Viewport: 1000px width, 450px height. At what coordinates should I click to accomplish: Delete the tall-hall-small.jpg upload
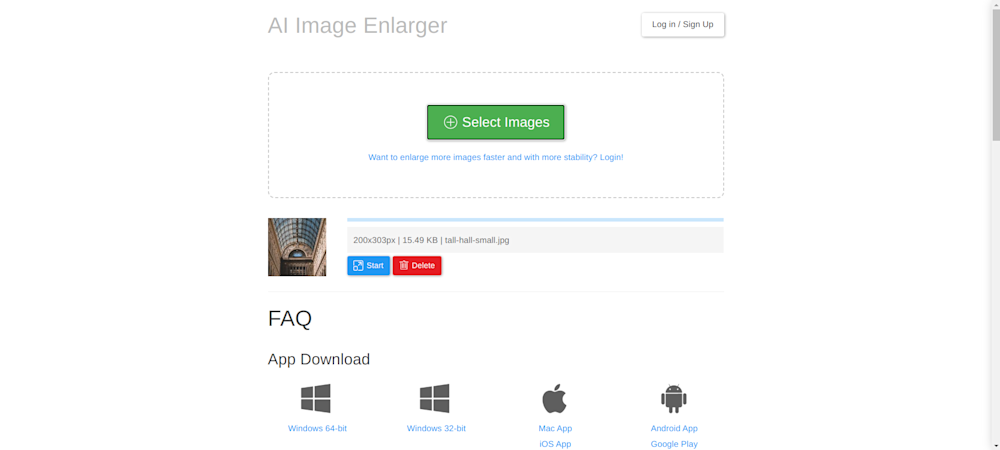tap(417, 266)
